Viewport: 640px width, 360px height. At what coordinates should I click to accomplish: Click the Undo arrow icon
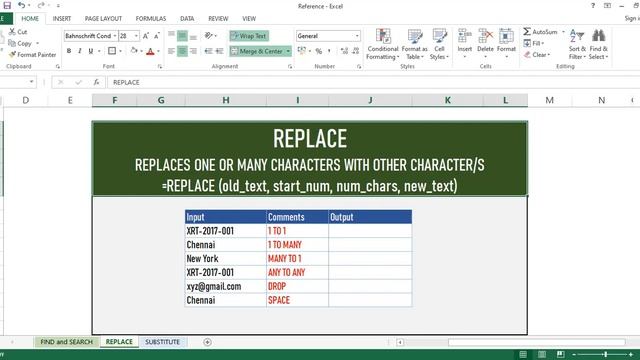pyautogui.click(x=22, y=5)
